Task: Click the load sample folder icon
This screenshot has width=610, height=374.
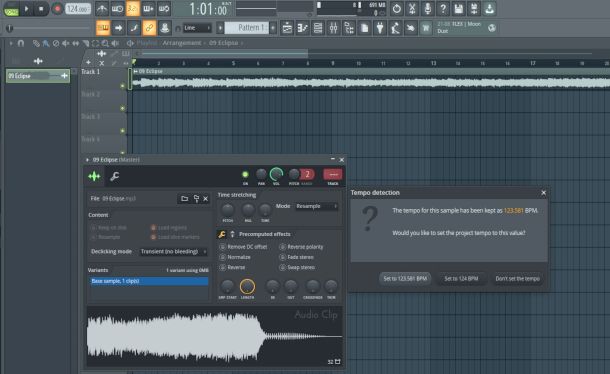Action: coord(184,199)
